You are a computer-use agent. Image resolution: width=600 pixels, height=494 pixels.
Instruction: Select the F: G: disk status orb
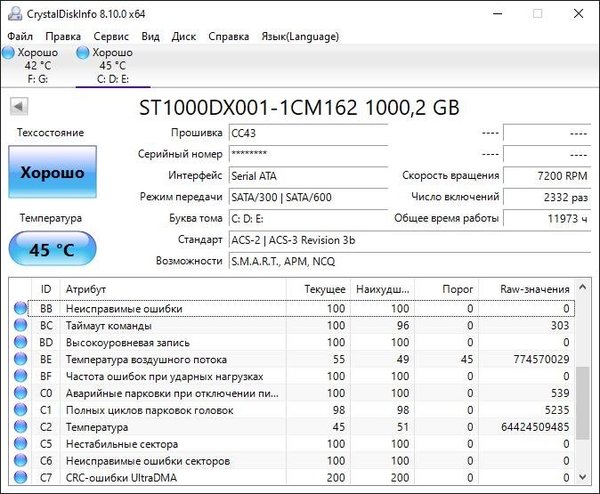point(8,52)
